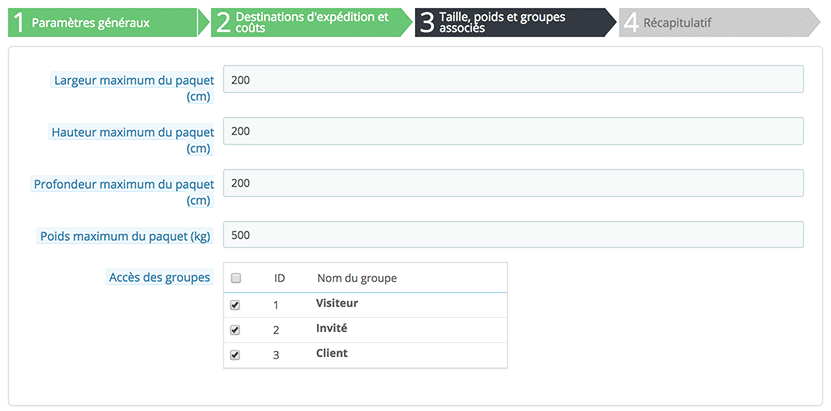Click the ID column header
Image resolution: width=831 pixels, height=411 pixels.
pos(280,278)
